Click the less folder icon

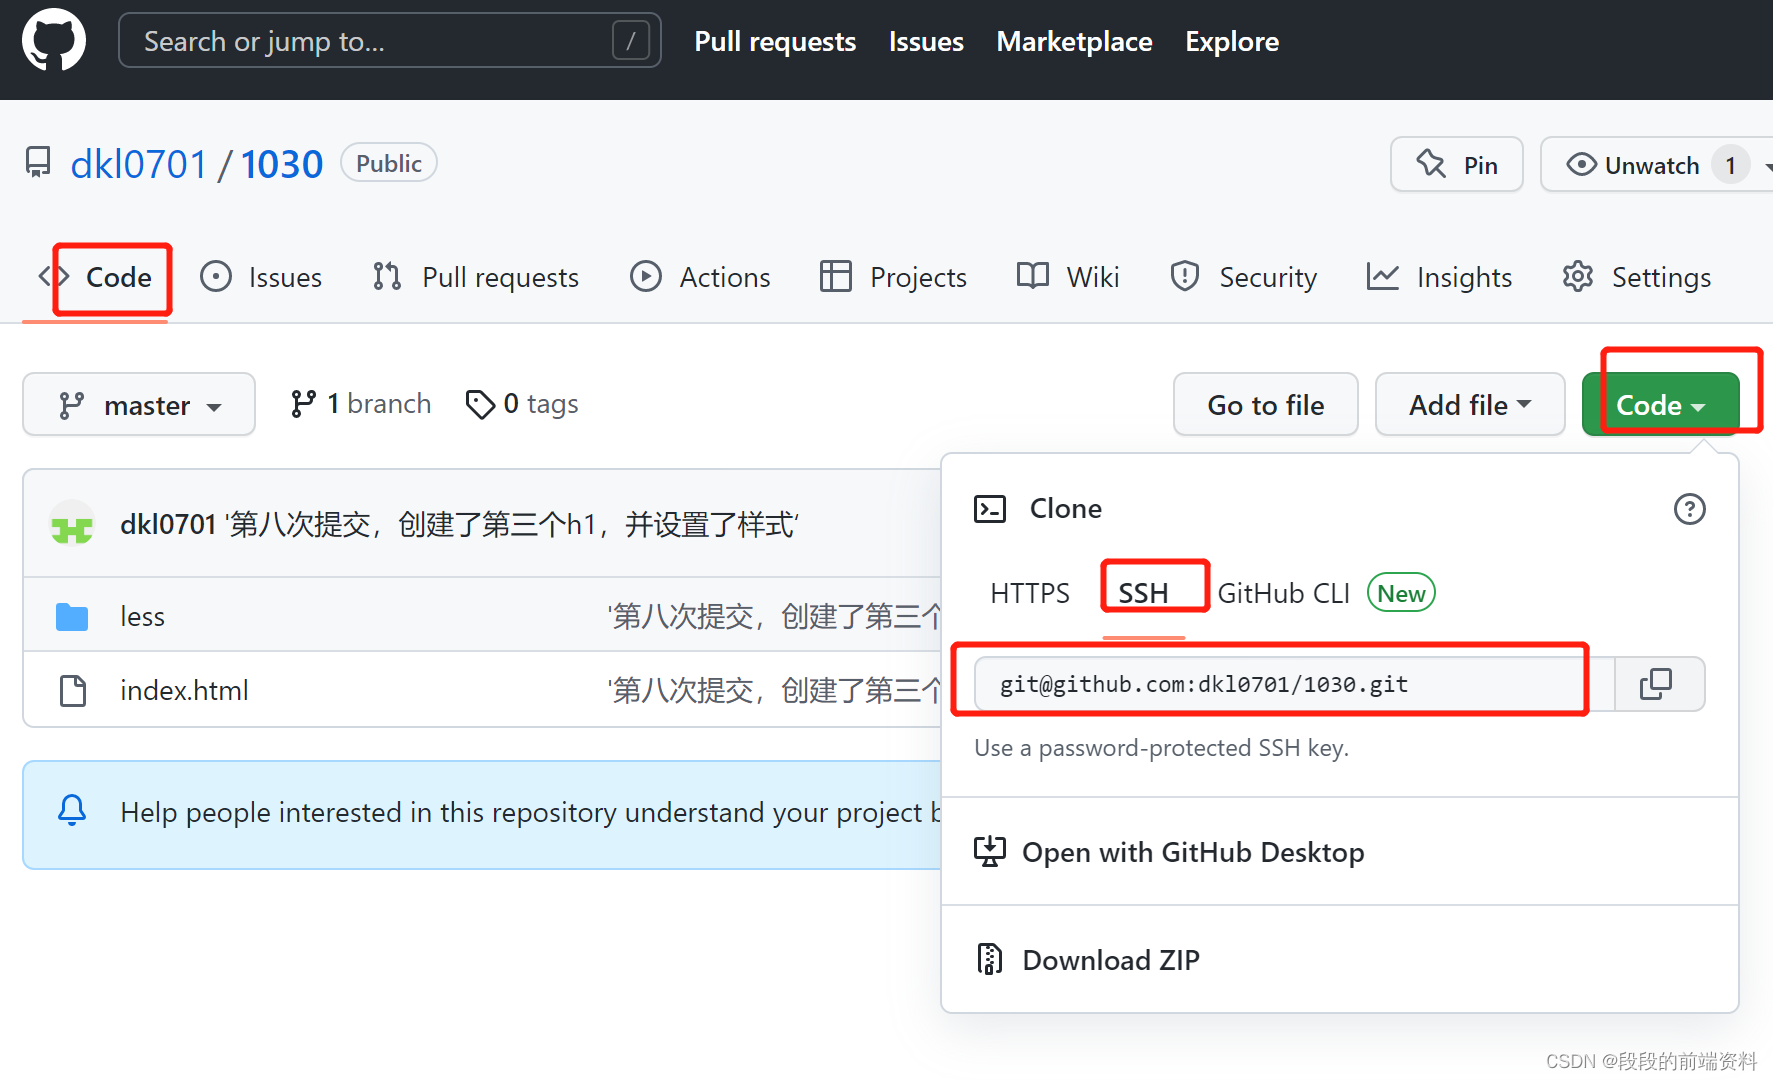pyautogui.click(x=71, y=616)
